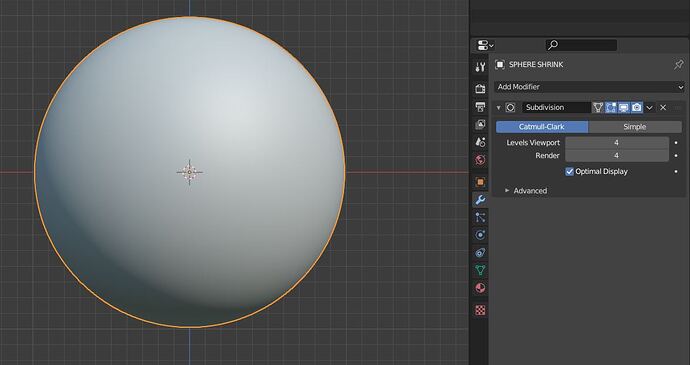Open the Object properties tab
The height and width of the screenshot is (365, 690).
(x=480, y=182)
